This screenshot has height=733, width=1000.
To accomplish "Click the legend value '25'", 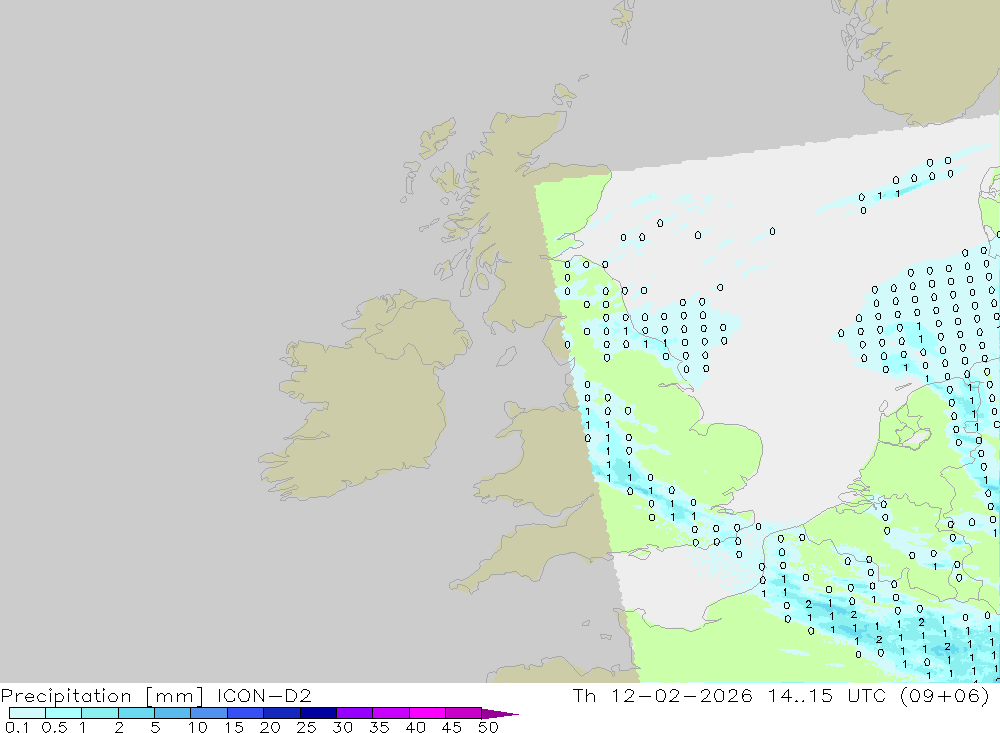I will 306,727.
